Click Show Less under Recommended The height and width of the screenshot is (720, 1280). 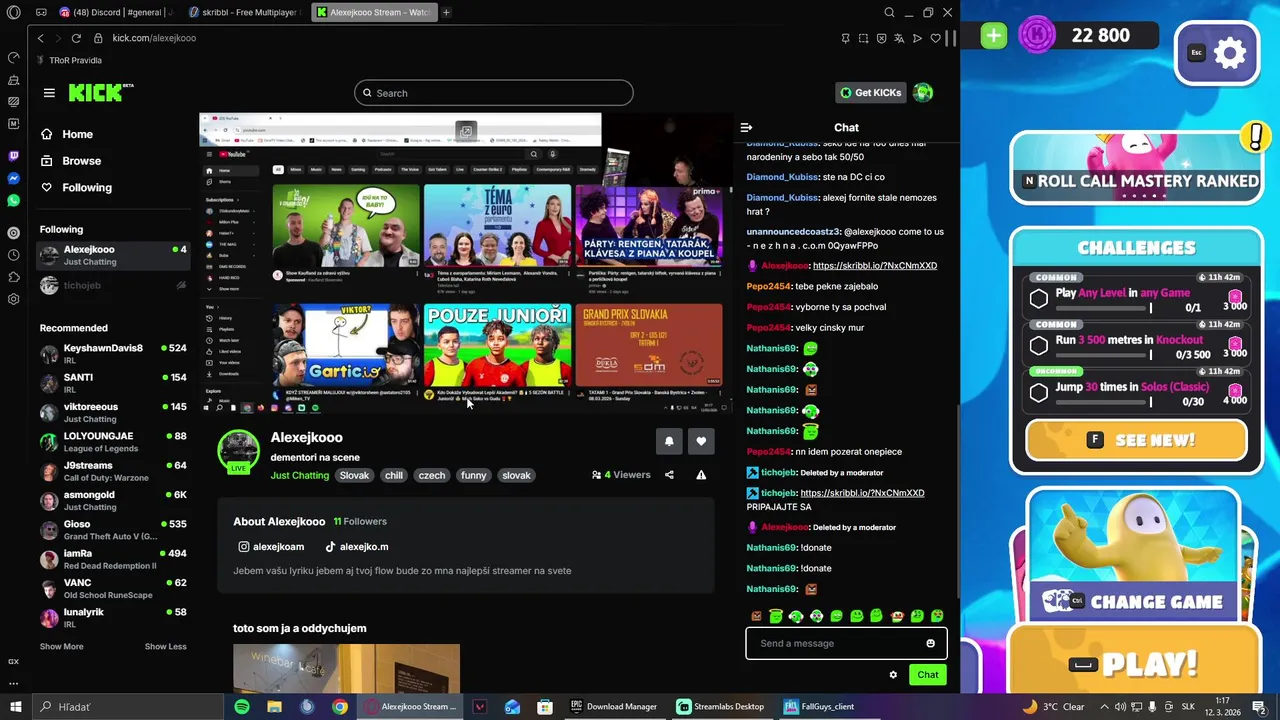(165, 646)
